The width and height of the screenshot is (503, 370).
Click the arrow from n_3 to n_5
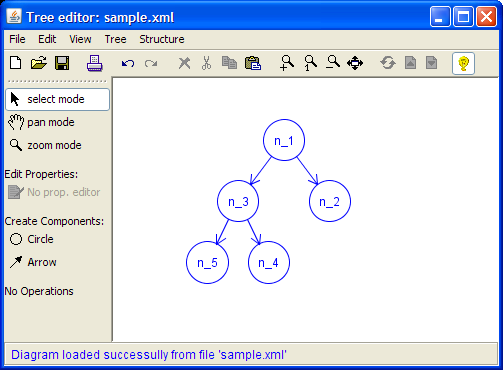point(222,232)
